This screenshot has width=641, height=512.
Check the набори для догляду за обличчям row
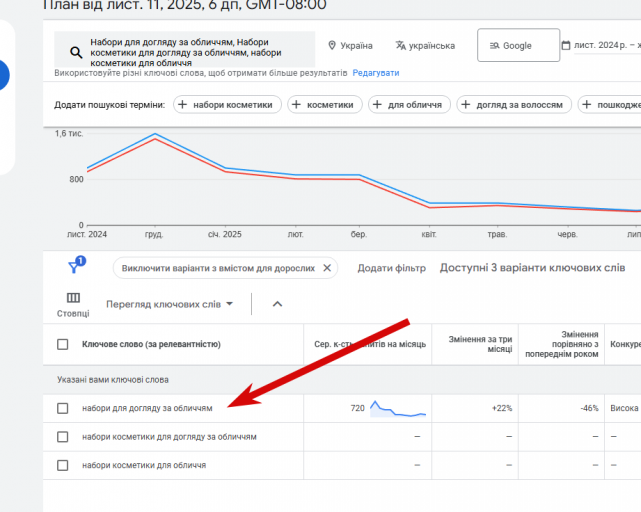click(x=63, y=408)
